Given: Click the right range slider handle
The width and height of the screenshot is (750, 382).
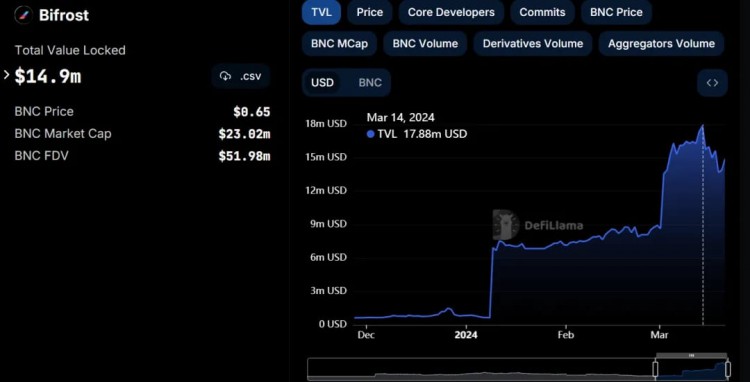Looking at the screenshot, I should pos(728,369).
